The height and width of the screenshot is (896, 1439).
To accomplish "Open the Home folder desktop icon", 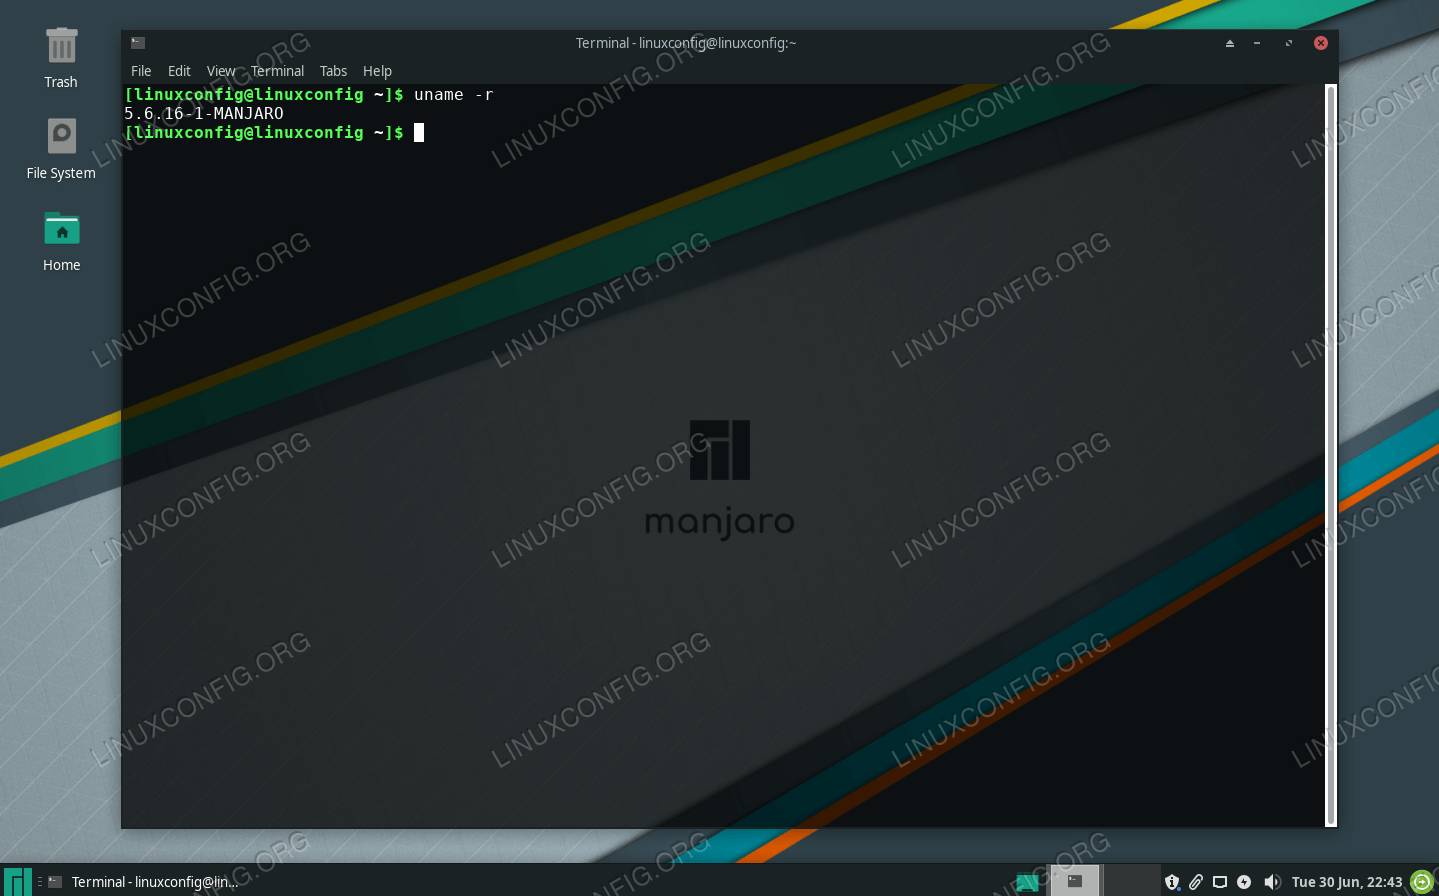I will pyautogui.click(x=61, y=241).
